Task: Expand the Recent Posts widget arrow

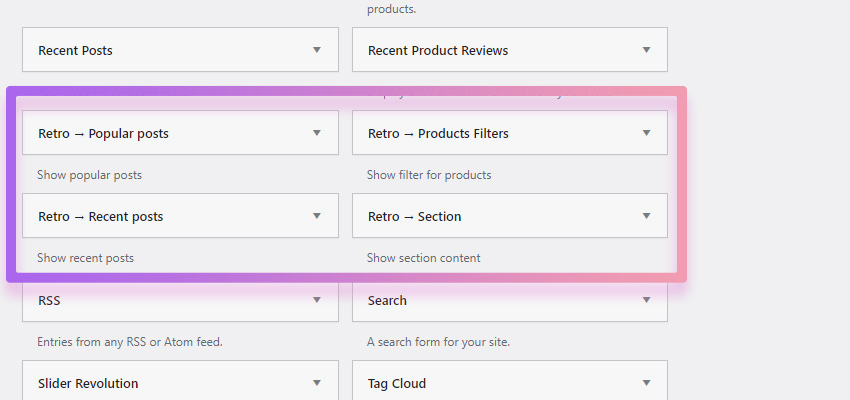Action: point(317,50)
